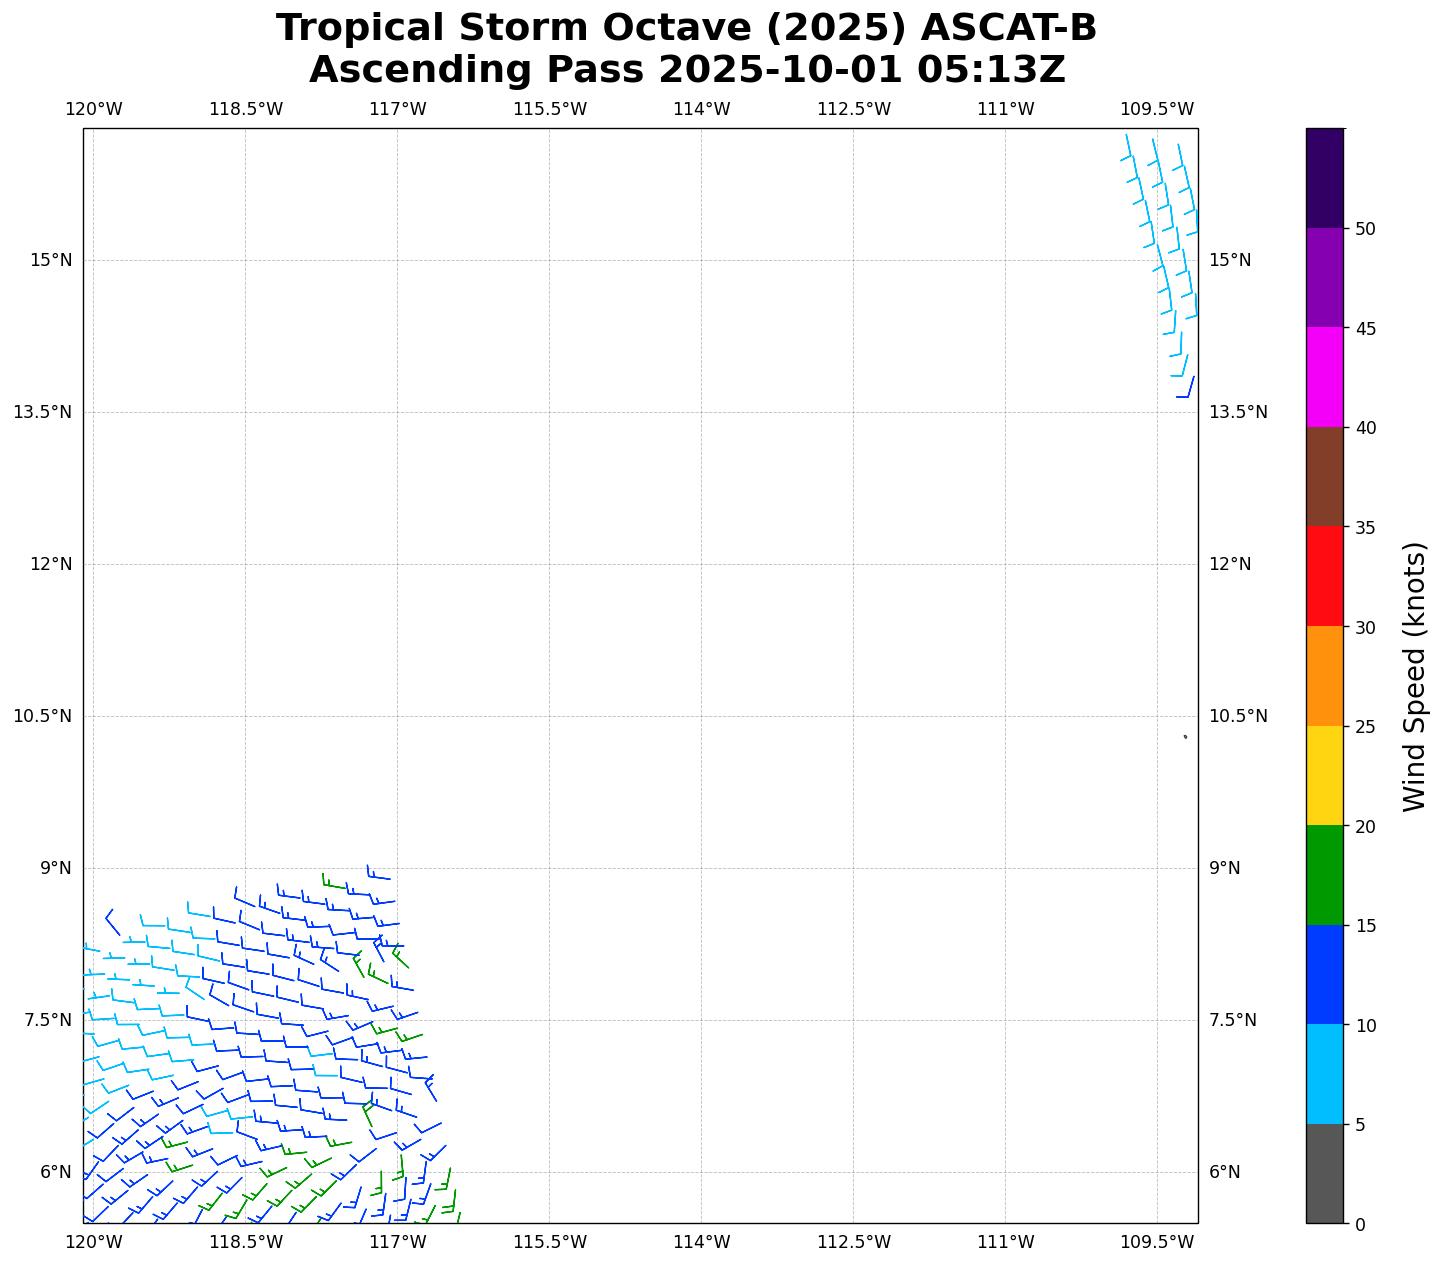Viewport: 1443px width, 1264px height.
Task: Click the Tropical Storm Octave plot title
Action: click(x=686, y=28)
